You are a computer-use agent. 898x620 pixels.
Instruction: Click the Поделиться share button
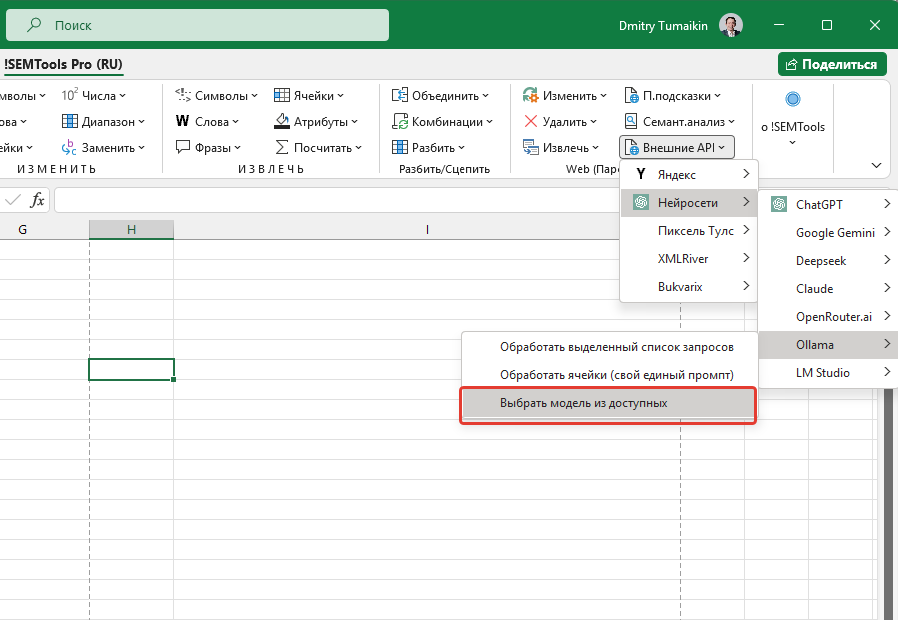pyautogui.click(x=832, y=64)
